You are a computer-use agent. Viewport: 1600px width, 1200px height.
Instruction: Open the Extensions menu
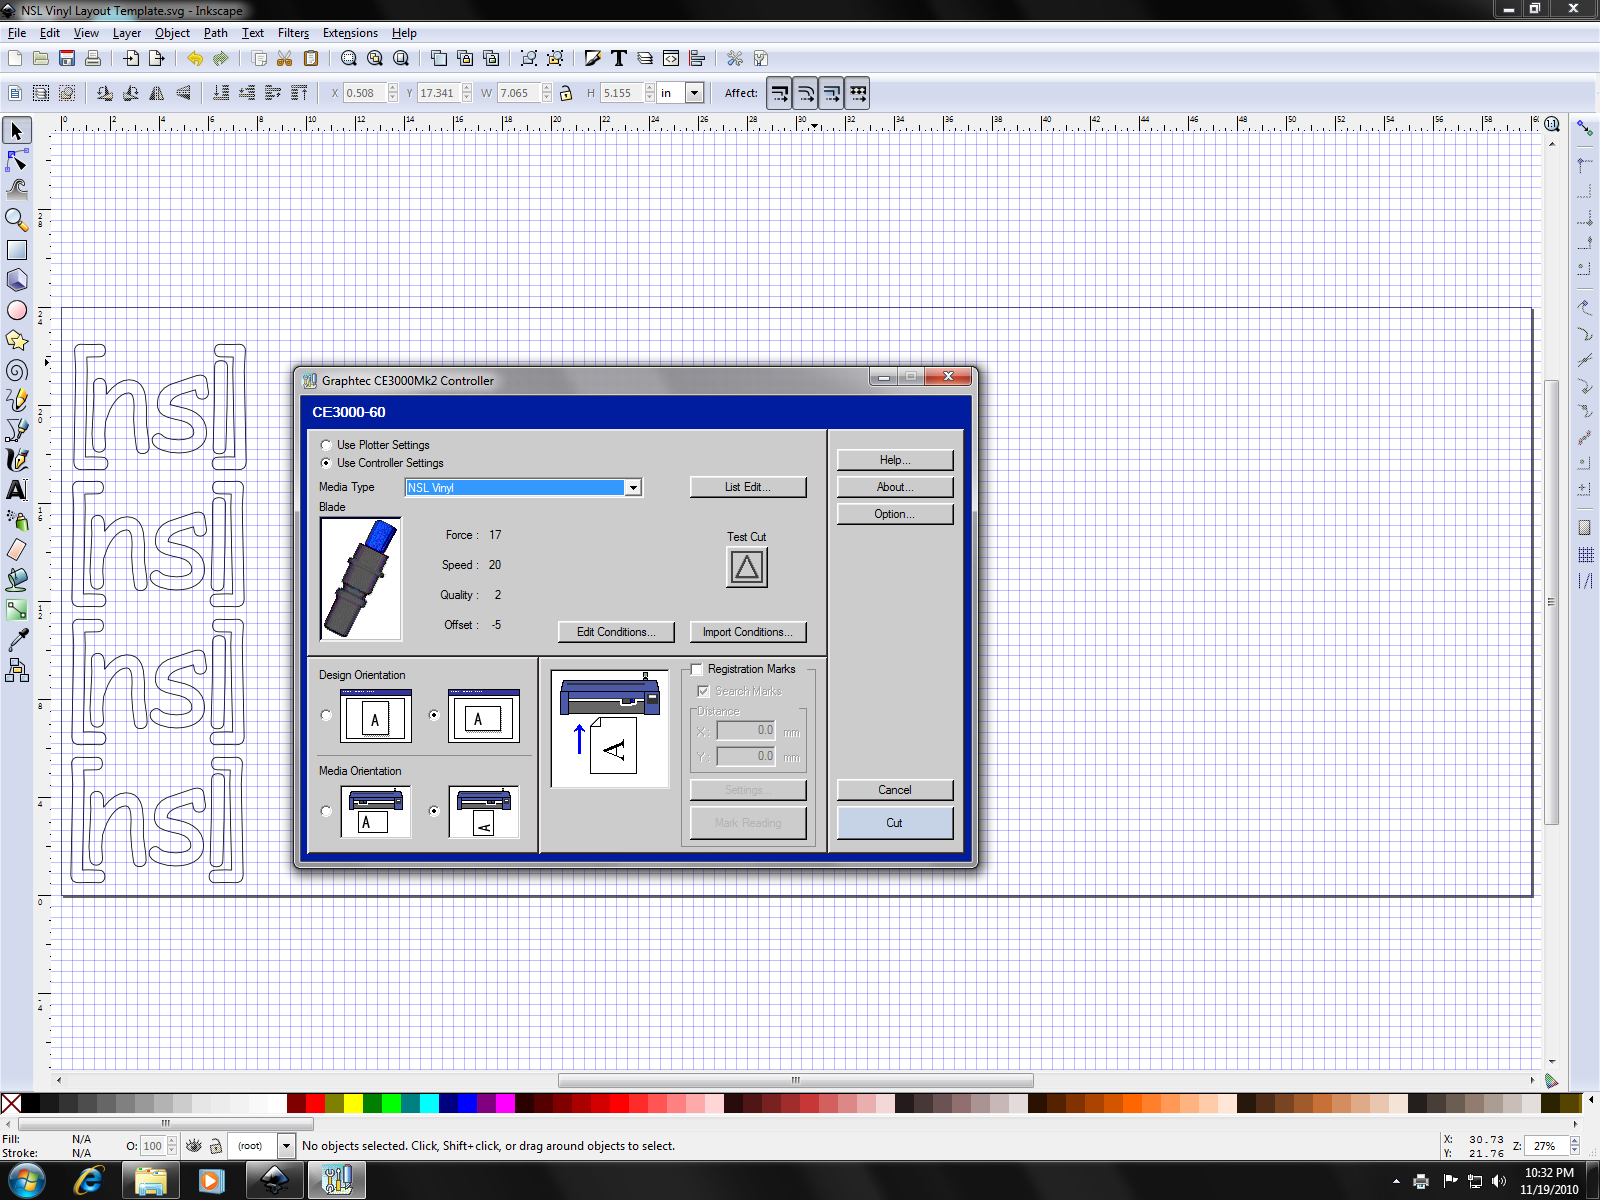click(349, 33)
